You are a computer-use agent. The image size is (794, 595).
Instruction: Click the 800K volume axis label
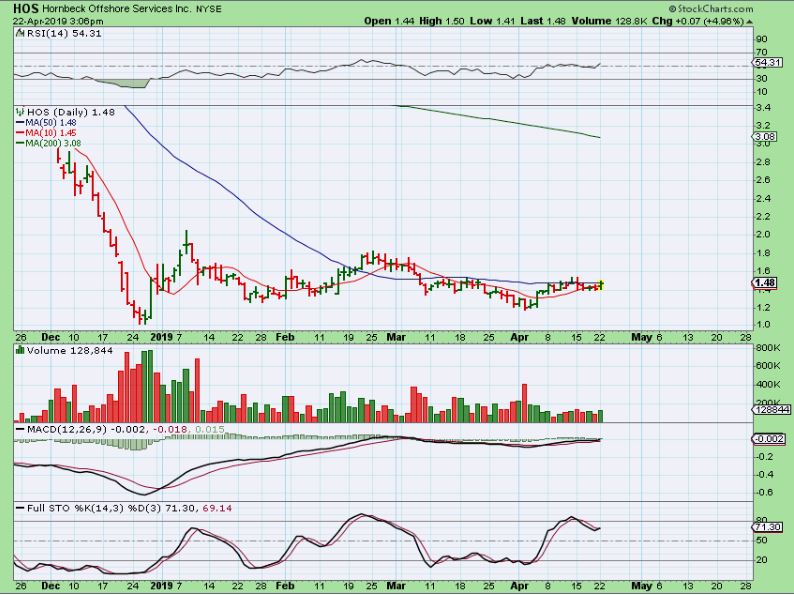(x=768, y=348)
